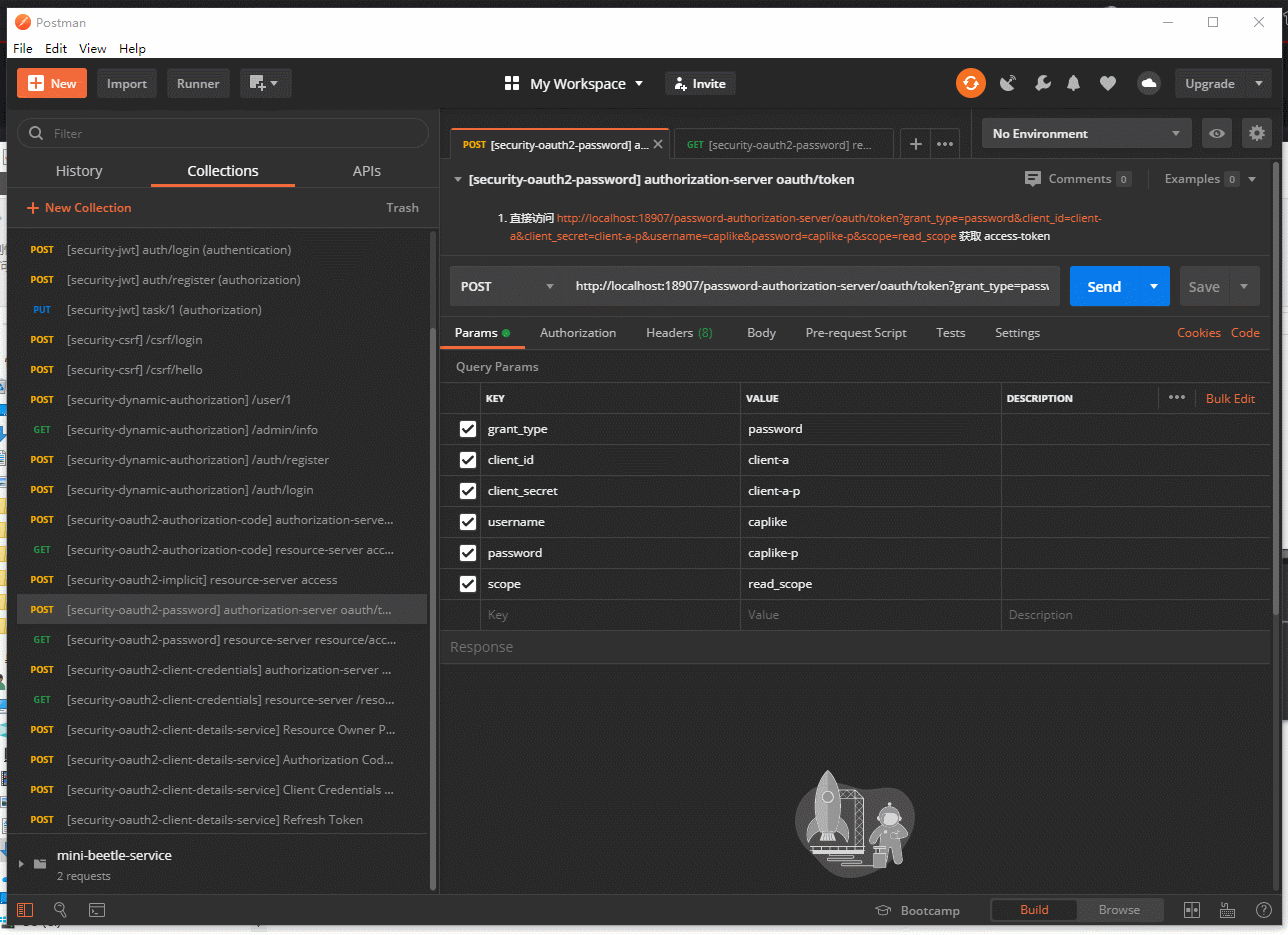
Task: Click the new window plus-tab icon button
Action: [x=266, y=84]
